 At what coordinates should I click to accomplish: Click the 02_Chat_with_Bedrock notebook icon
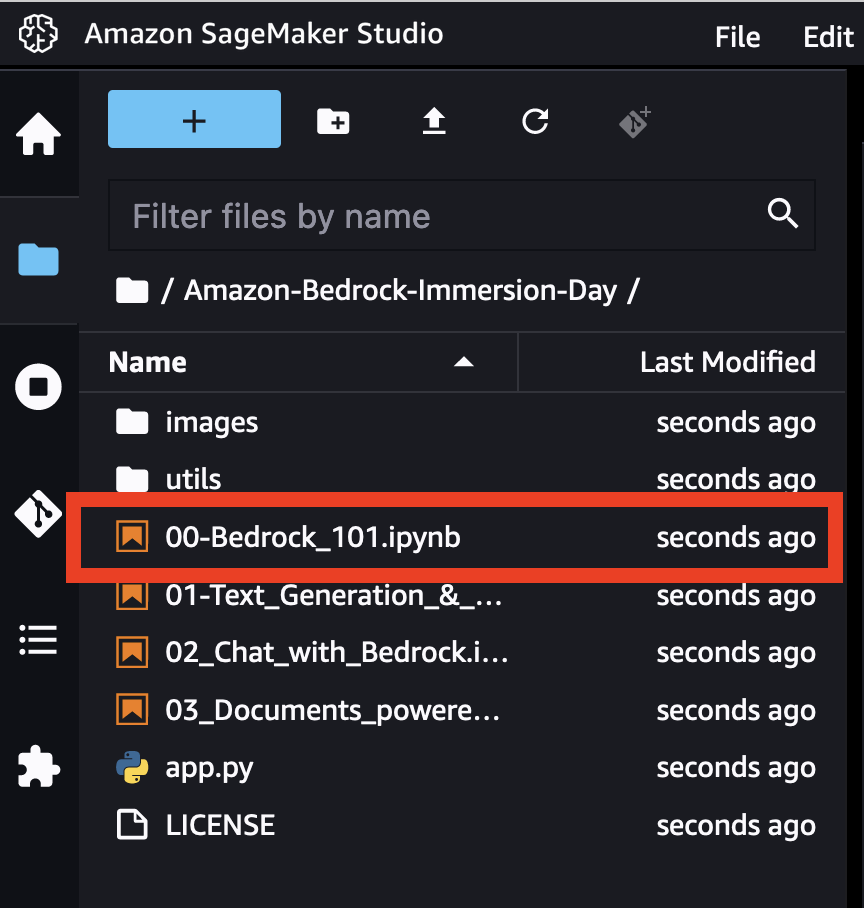click(x=132, y=651)
